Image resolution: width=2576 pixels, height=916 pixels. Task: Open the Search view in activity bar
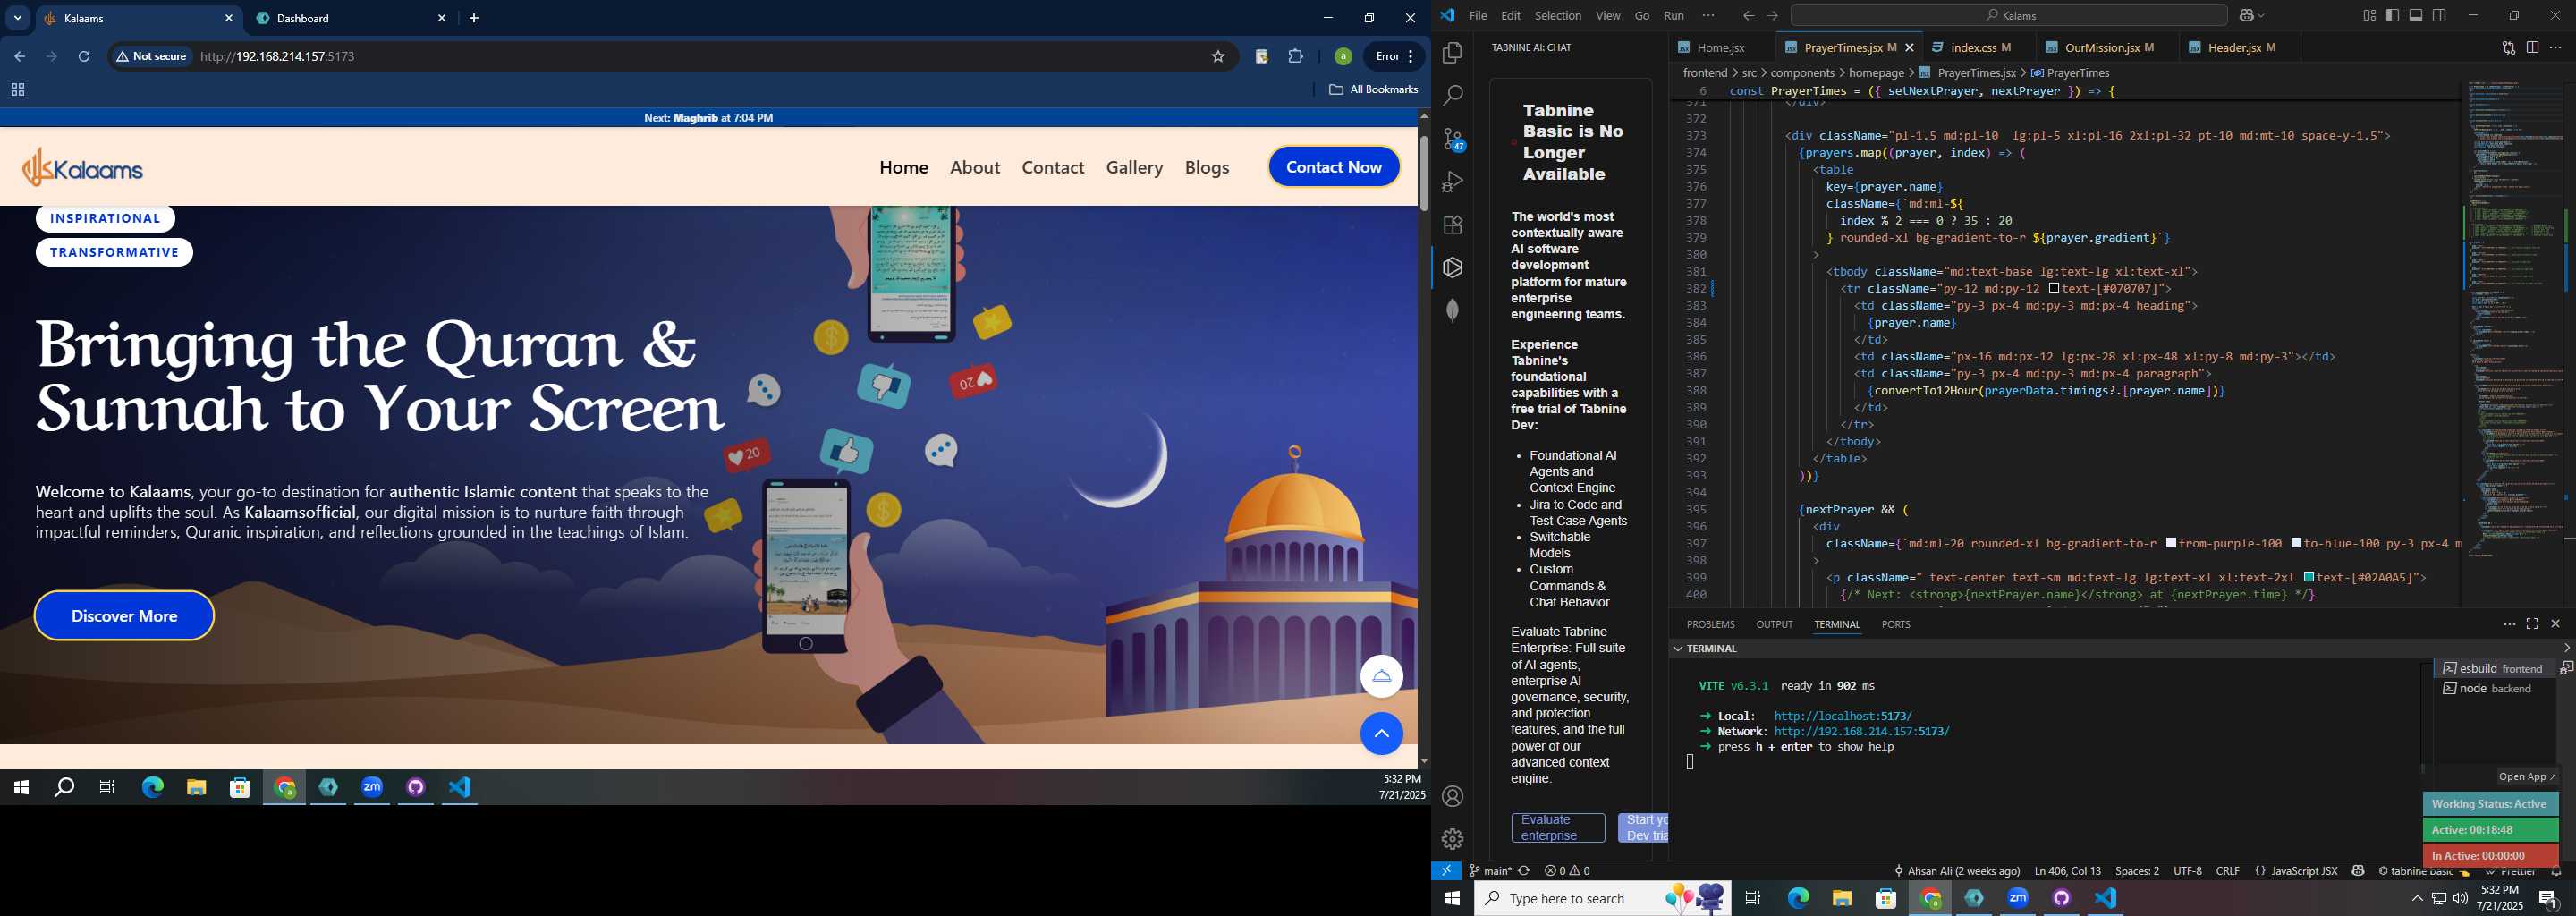[1453, 95]
